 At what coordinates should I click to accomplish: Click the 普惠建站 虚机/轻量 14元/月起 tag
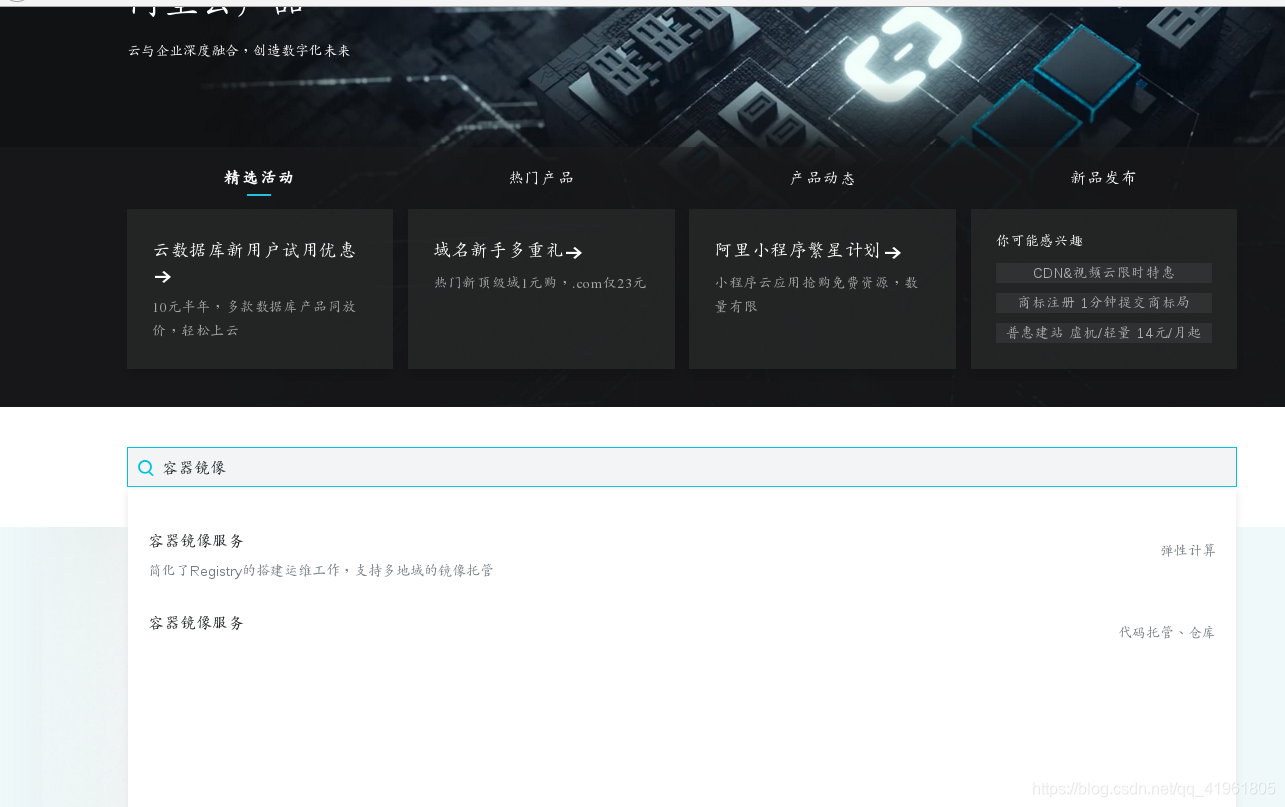(x=1104, y=333)
